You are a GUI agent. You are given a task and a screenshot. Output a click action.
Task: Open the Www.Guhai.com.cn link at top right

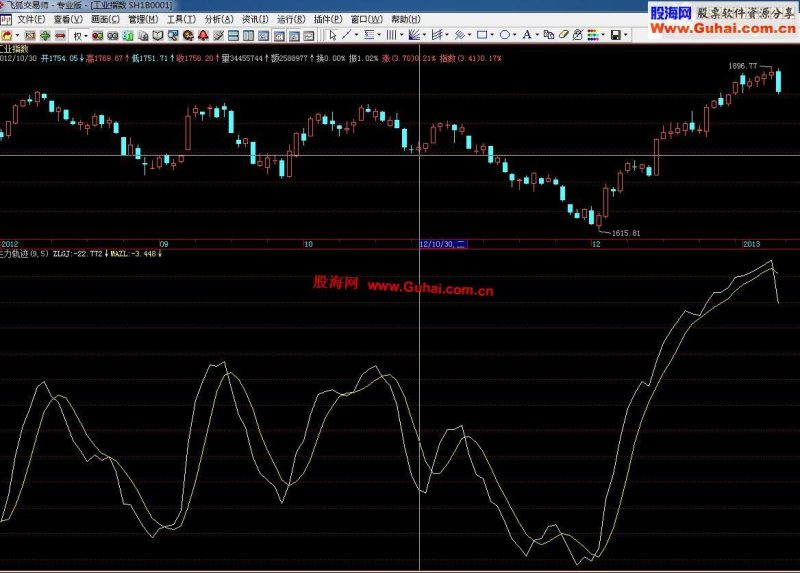(723, 29)
